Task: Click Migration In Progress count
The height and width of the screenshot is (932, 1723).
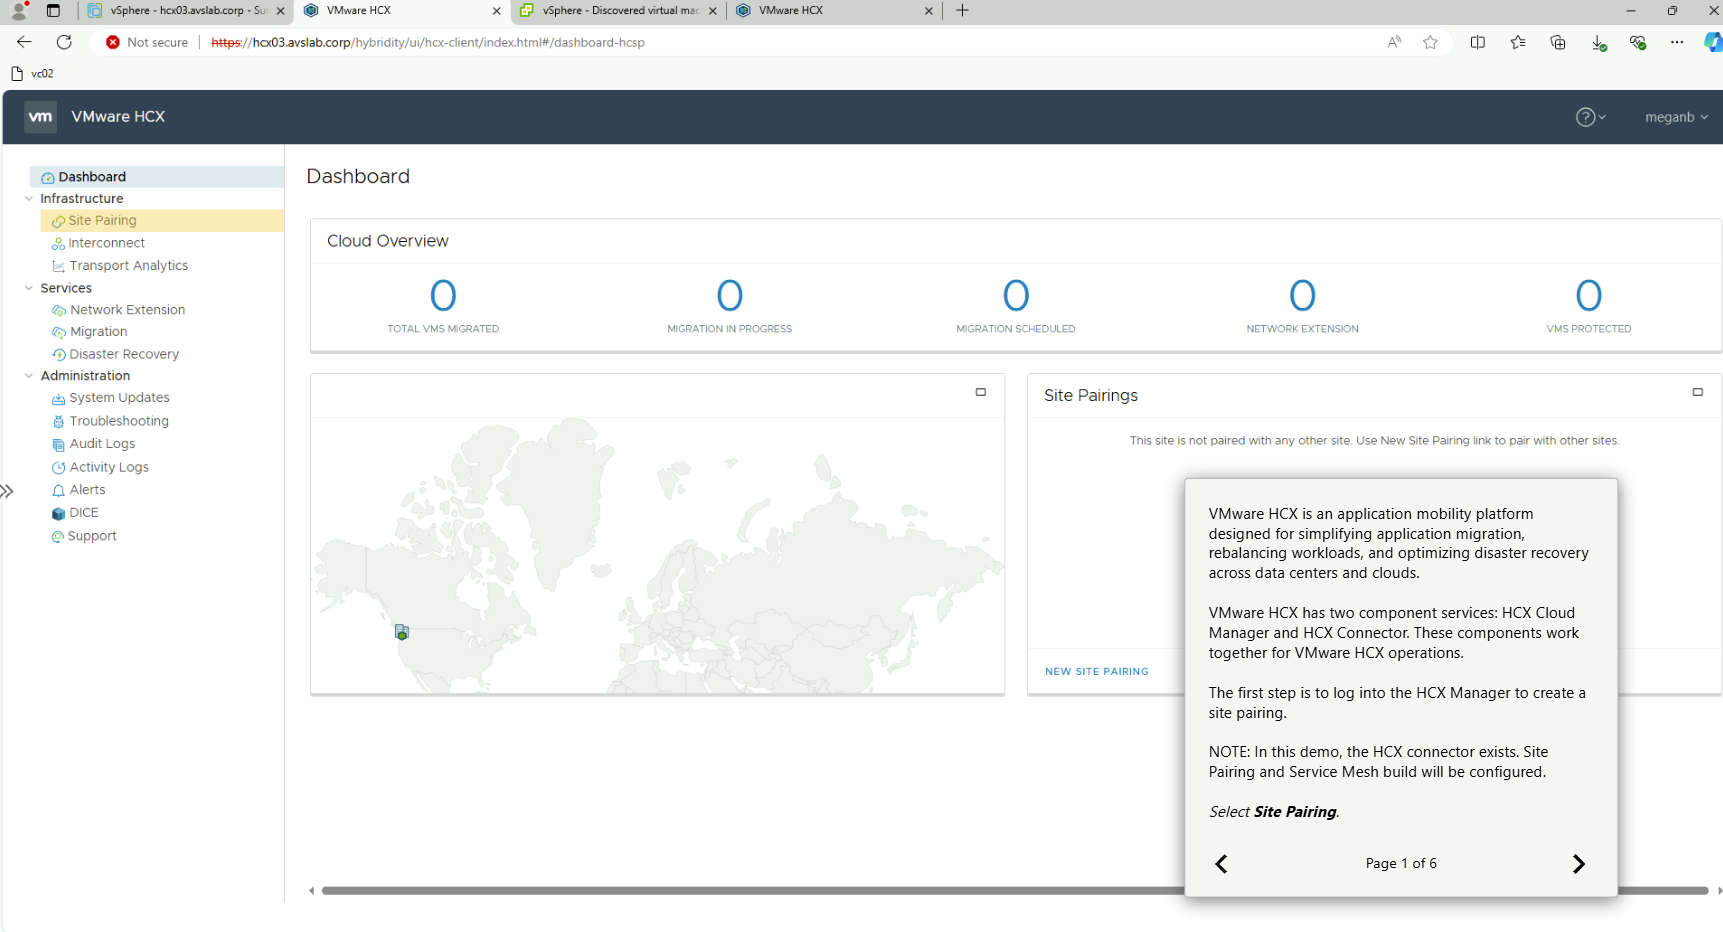Action: click(x=730, y=296)
